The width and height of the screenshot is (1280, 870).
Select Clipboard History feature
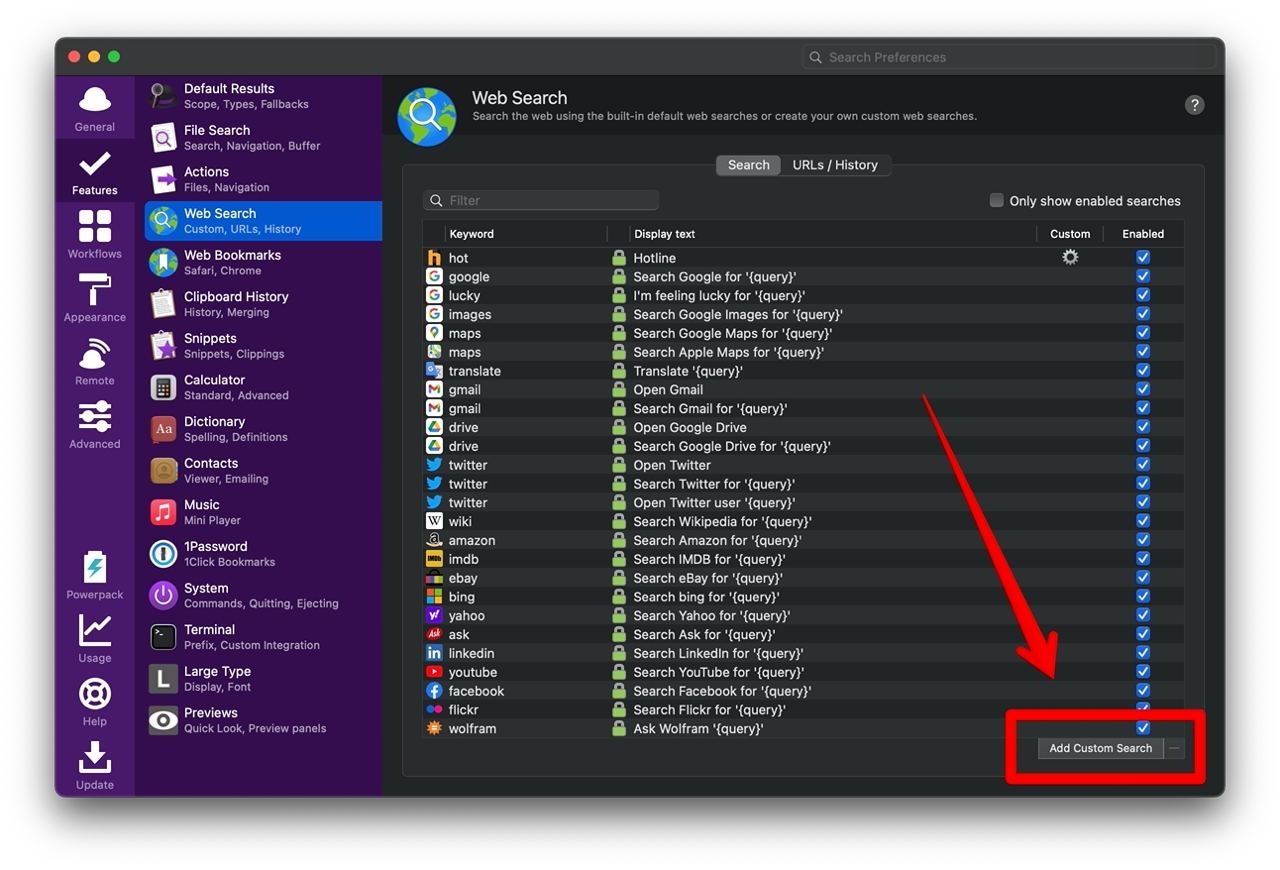click(x=263, y=304)
